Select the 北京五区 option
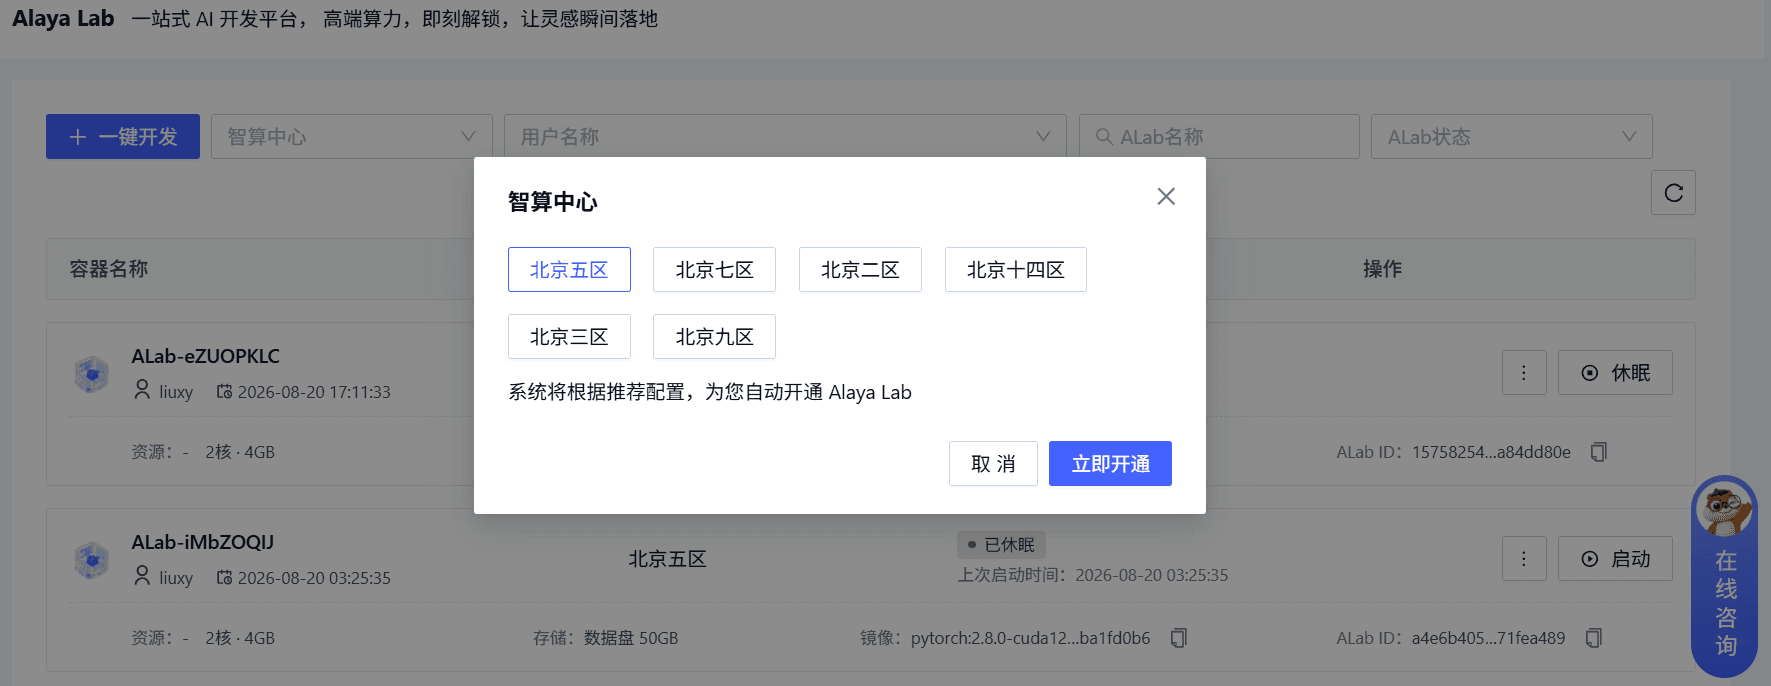The width and height of the screenshot is (1771, 686). point(569,270)
